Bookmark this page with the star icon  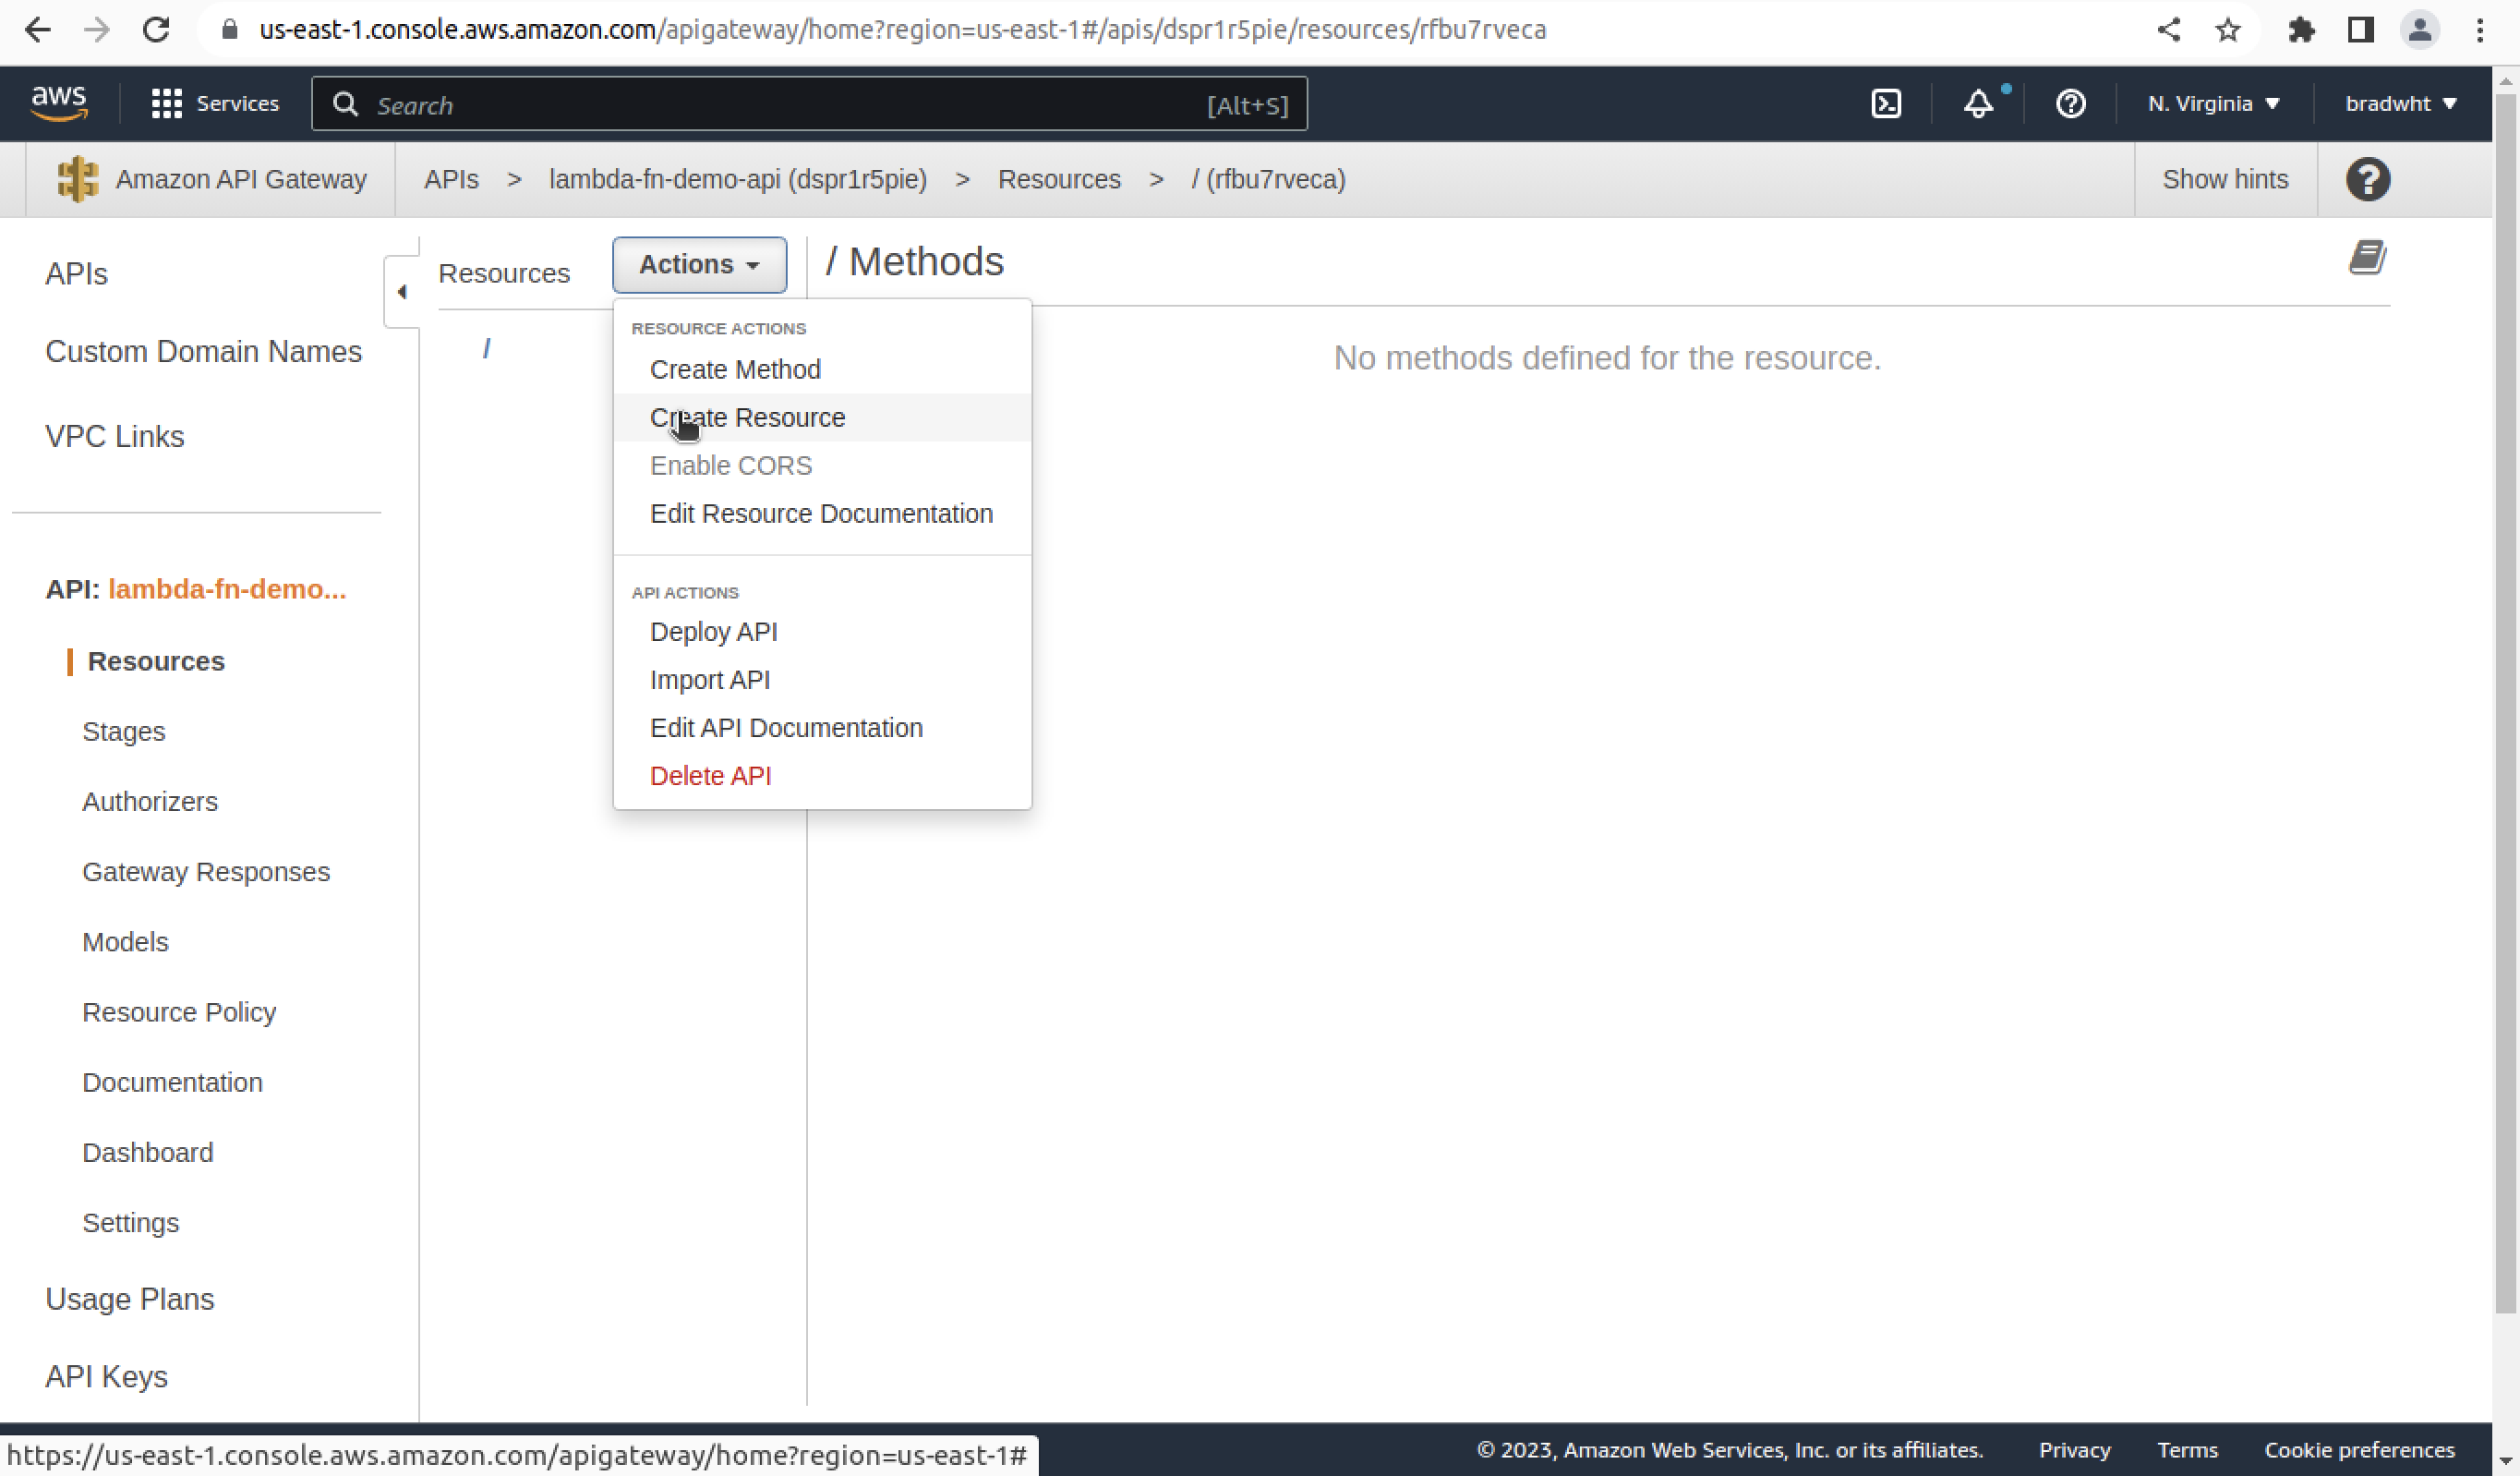point(2227,30)
